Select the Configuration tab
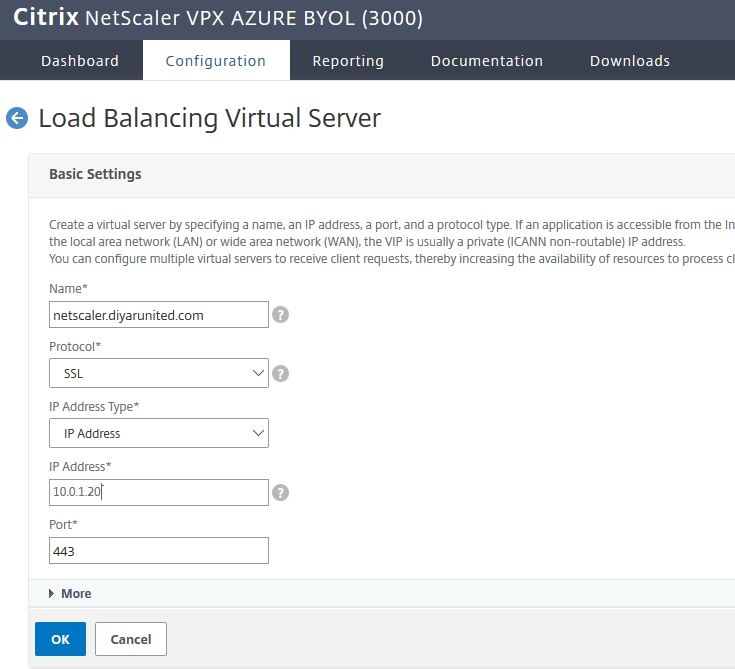 pyautogui.click(x=216, y=60)
